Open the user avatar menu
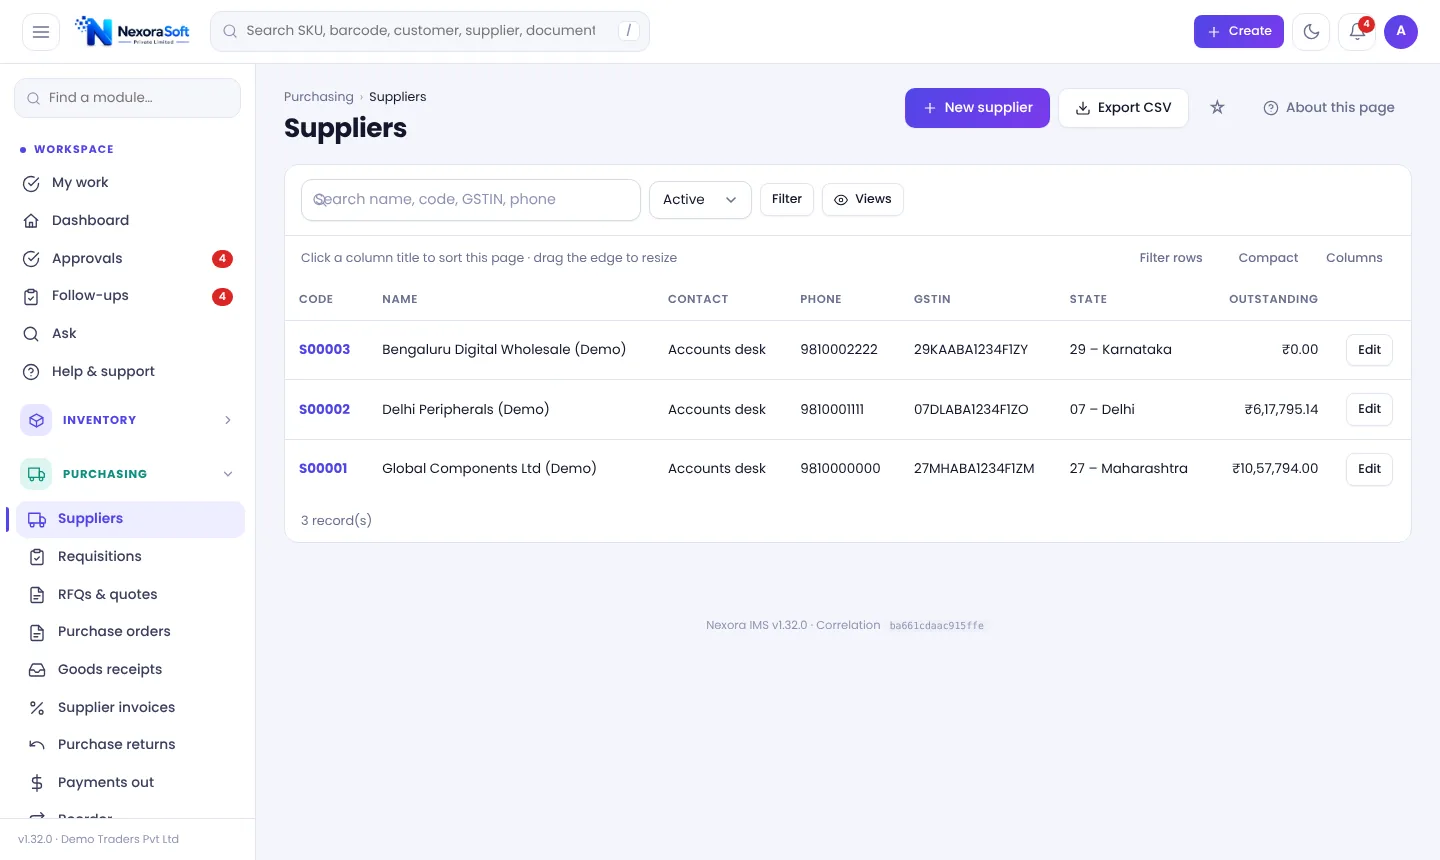Viewport: 1440px width, 860px height. pos(1401,32)
